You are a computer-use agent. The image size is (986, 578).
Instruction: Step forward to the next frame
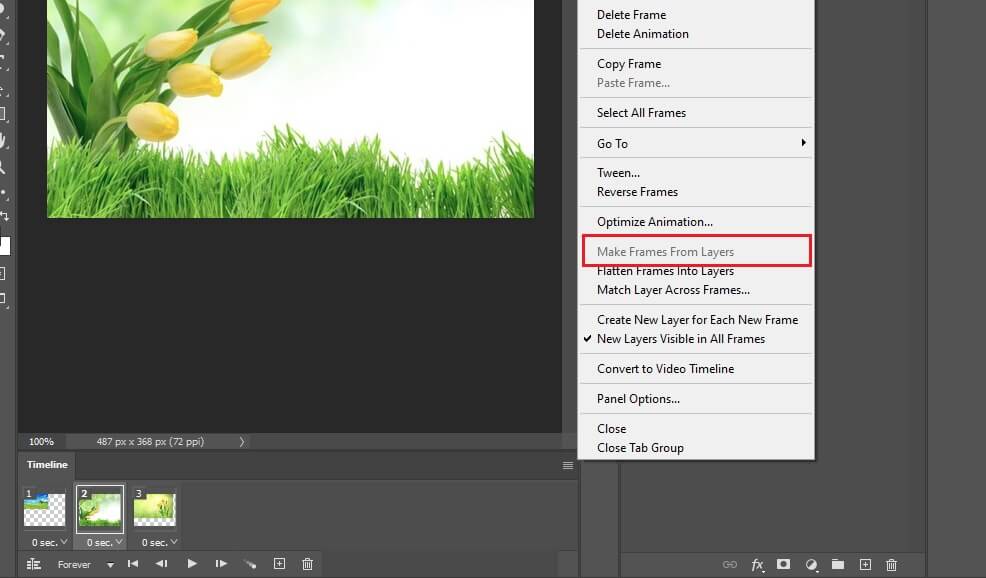coord(221,564)
